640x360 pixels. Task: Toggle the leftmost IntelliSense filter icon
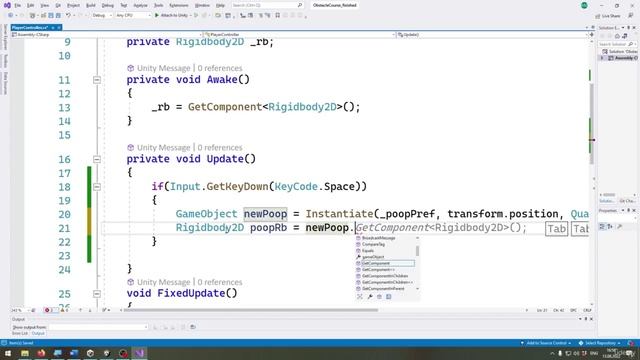[360, 297]
